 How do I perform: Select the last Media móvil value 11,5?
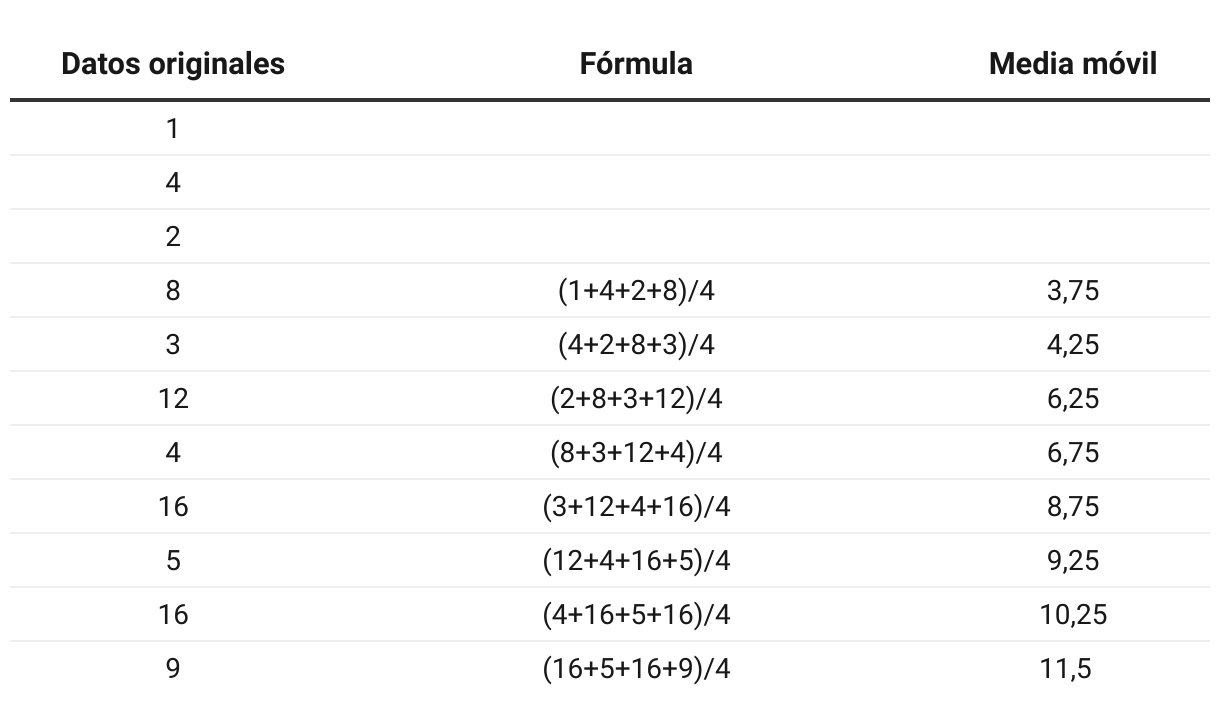1066,668
